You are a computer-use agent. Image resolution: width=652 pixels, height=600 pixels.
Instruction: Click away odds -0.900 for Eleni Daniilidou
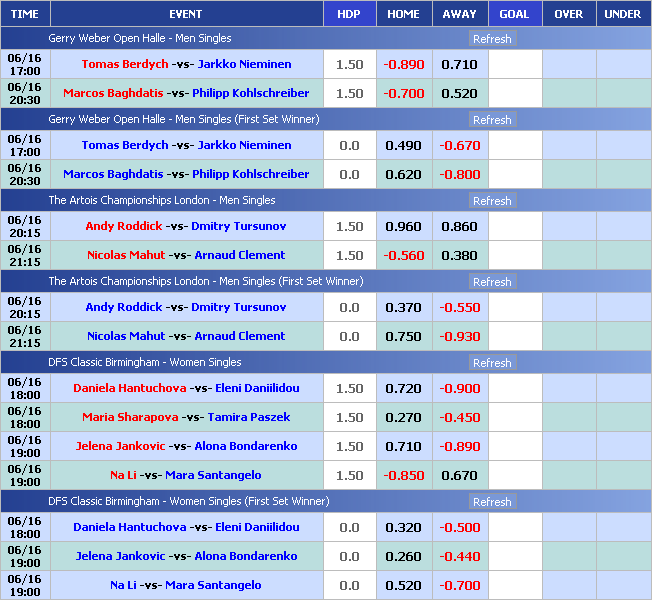[x=459, y=388]
